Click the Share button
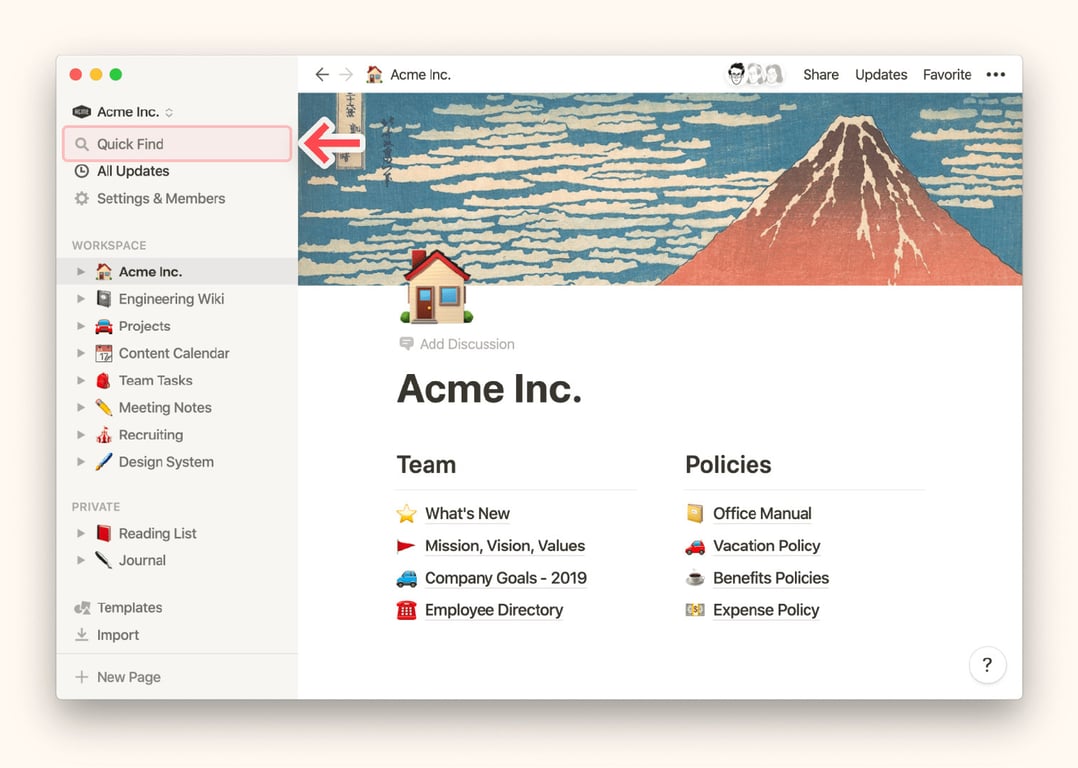The width and height of the screenshot is (1078, 768). [x=820, y=75]
